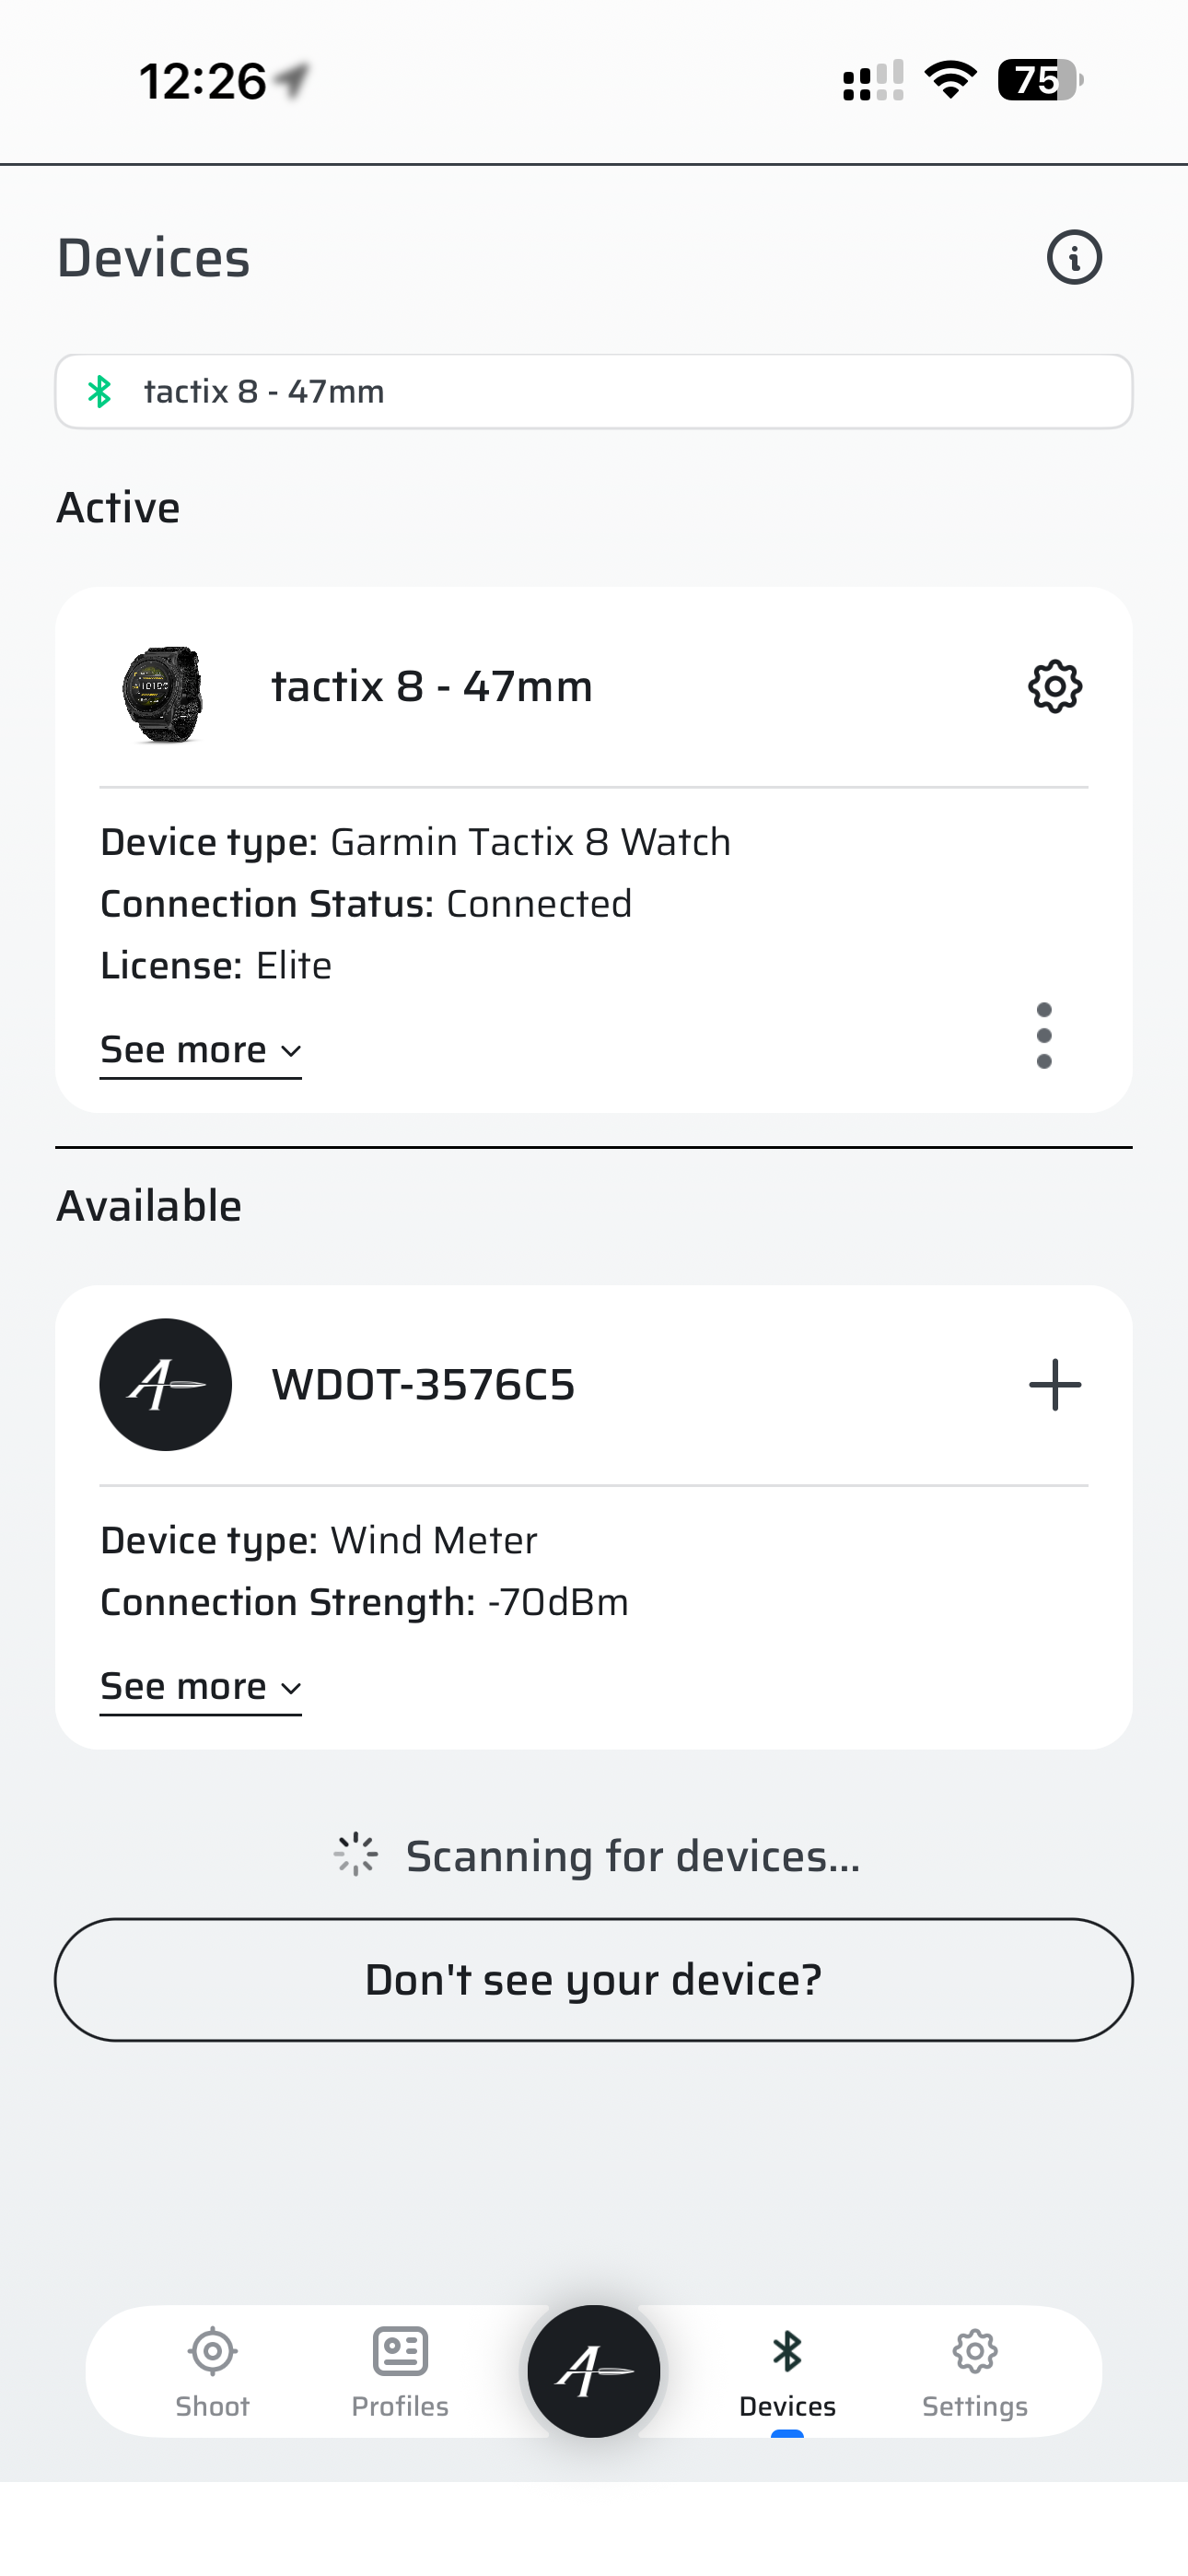Go to the Settings tab
Screen dimensions: 1188x2576
click(x=974, y=2371)
